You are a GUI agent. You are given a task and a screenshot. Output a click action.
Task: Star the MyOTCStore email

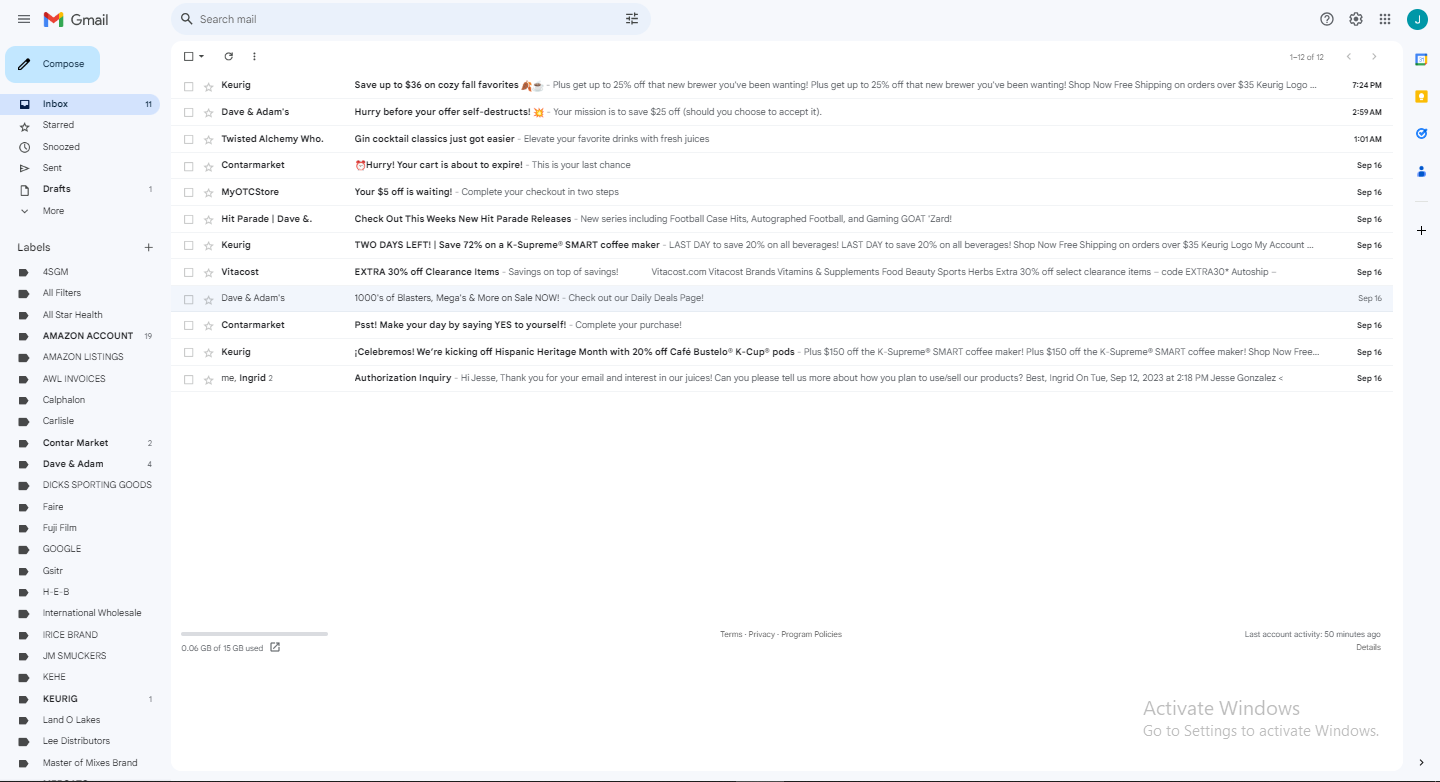(x=208, y=193)
